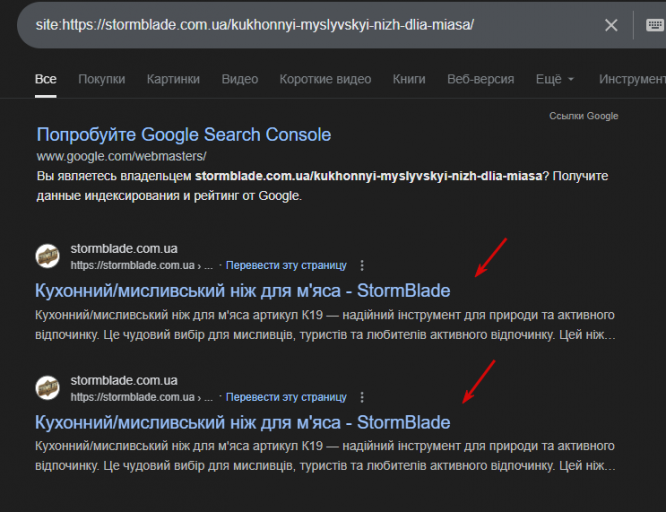Click favicon of first stormblade.com.ua result
This screenshot has height=512, width=666.
click(x=48, y=256)
